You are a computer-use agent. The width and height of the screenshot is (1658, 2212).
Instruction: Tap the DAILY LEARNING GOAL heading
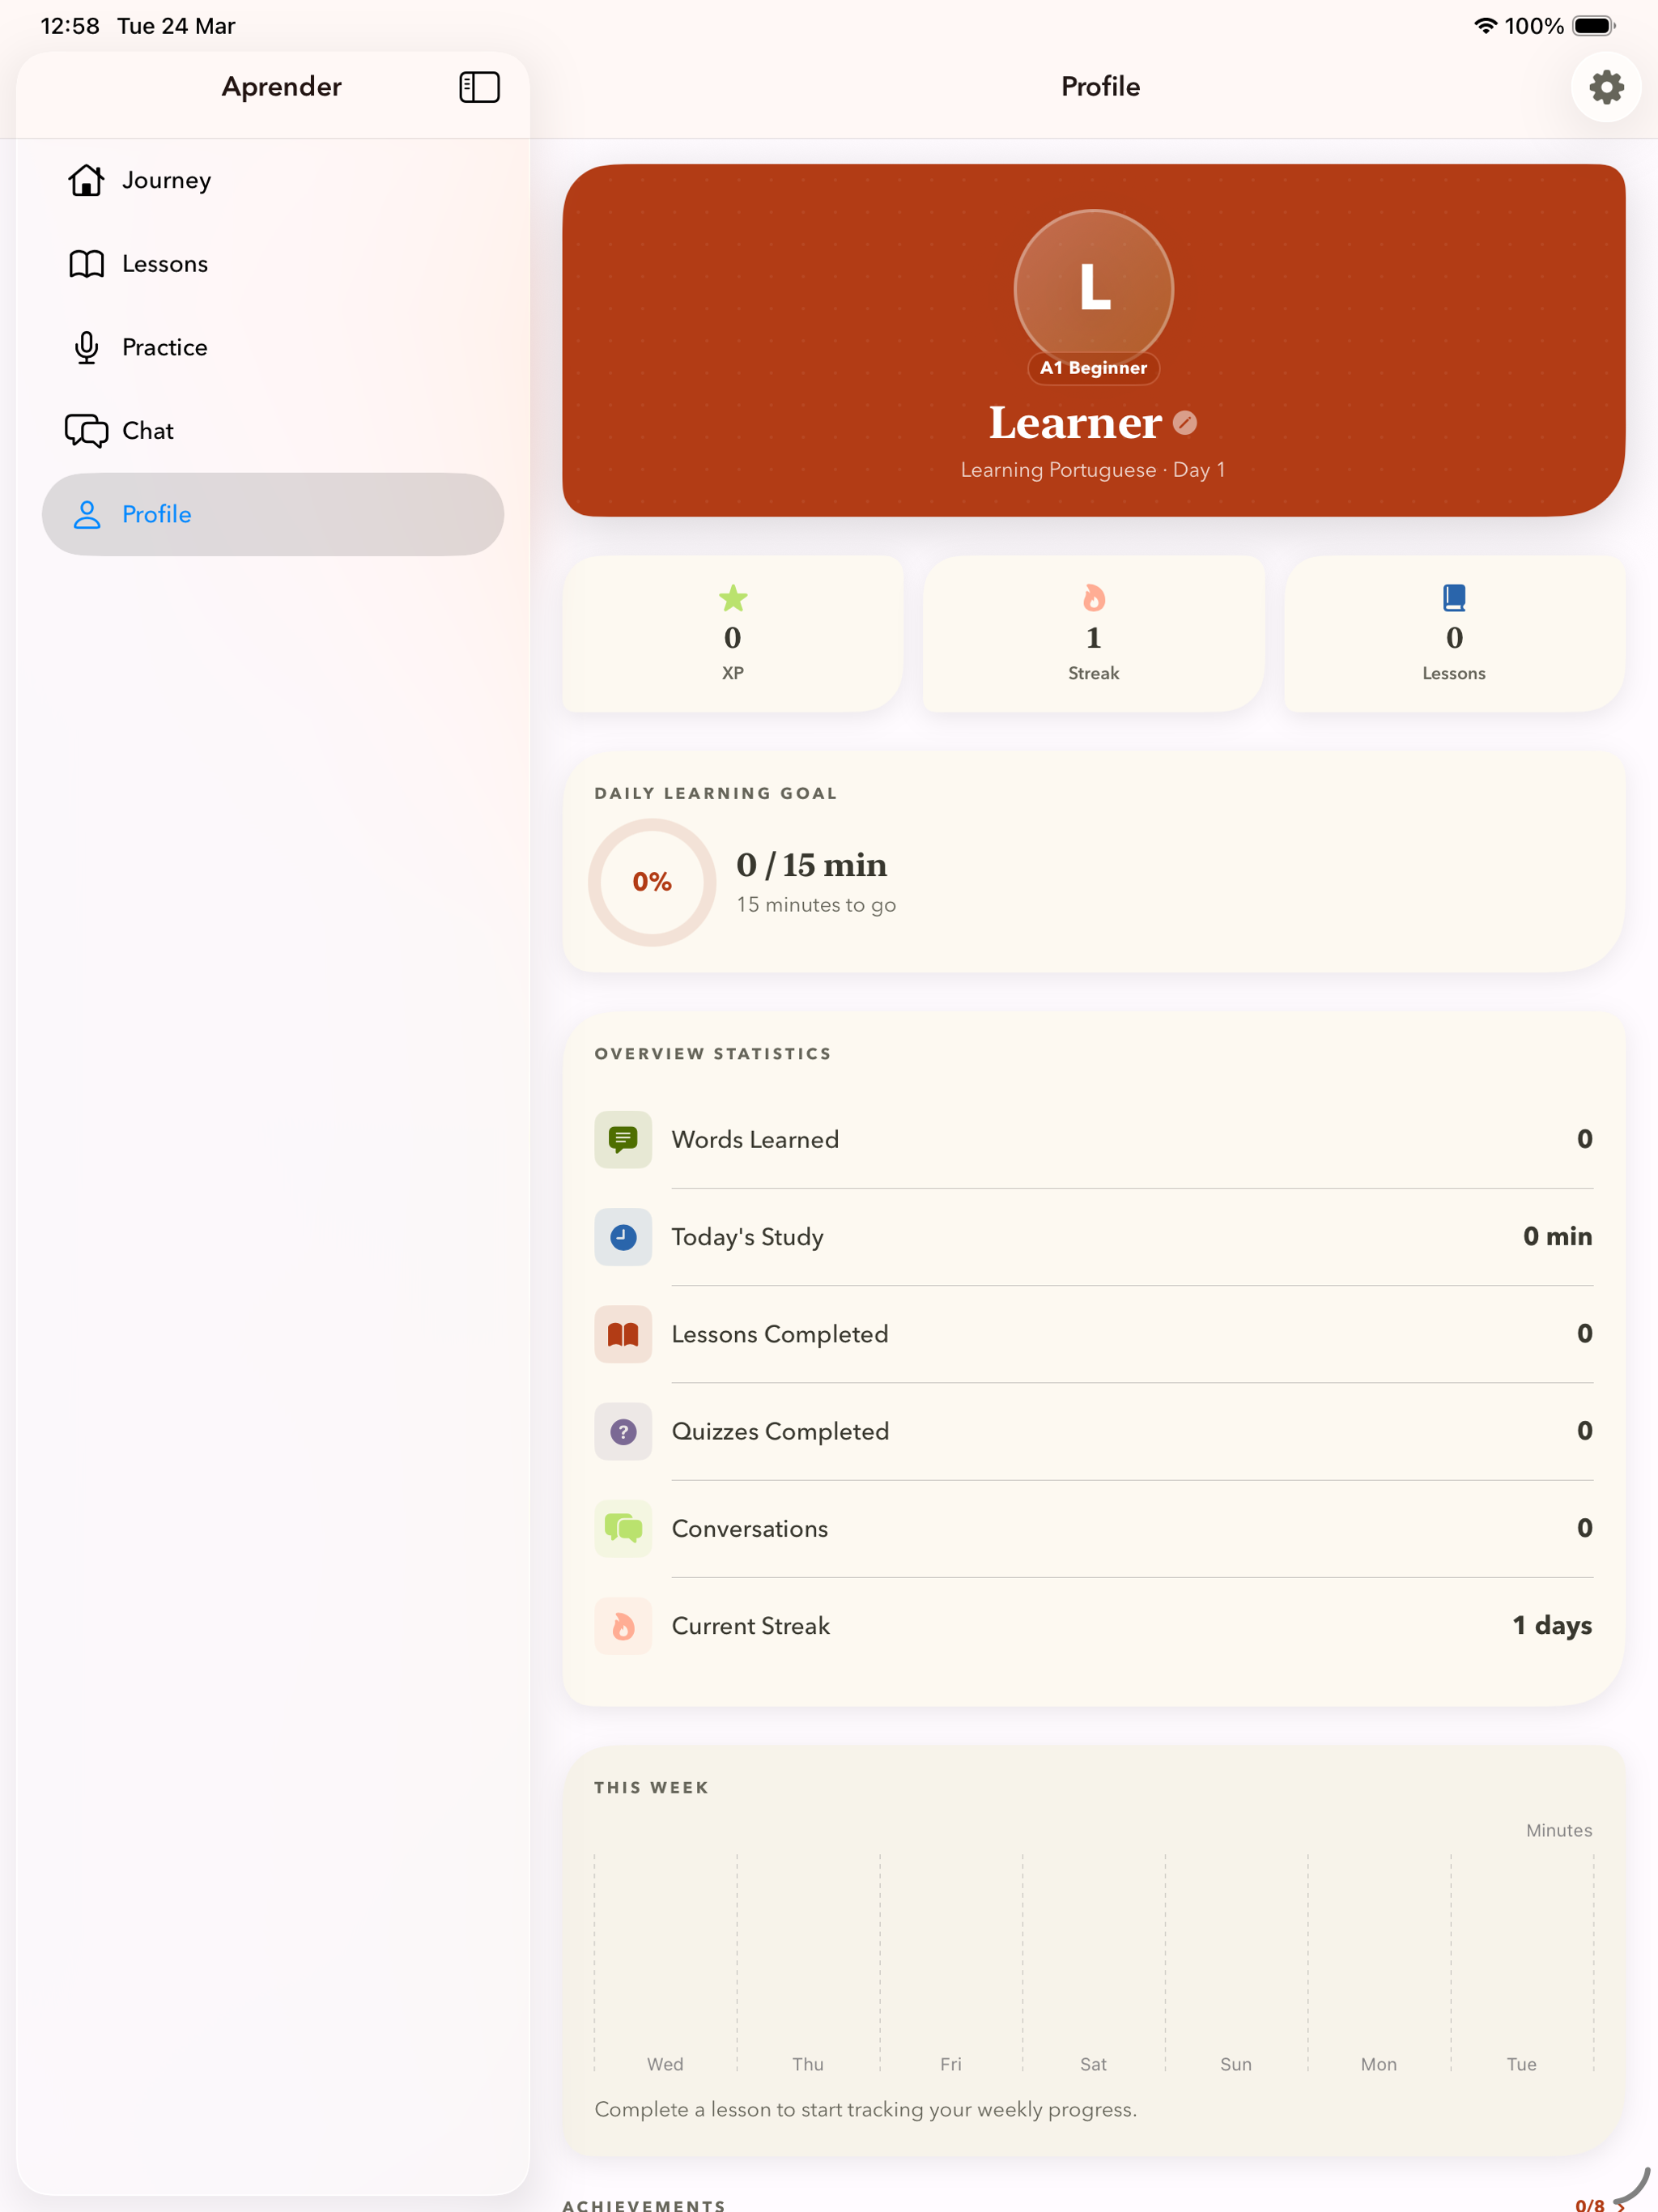(x=716, y=794)
